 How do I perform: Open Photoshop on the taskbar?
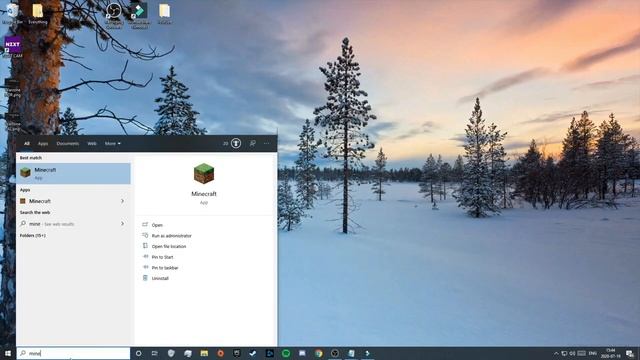tap(269, 353)
